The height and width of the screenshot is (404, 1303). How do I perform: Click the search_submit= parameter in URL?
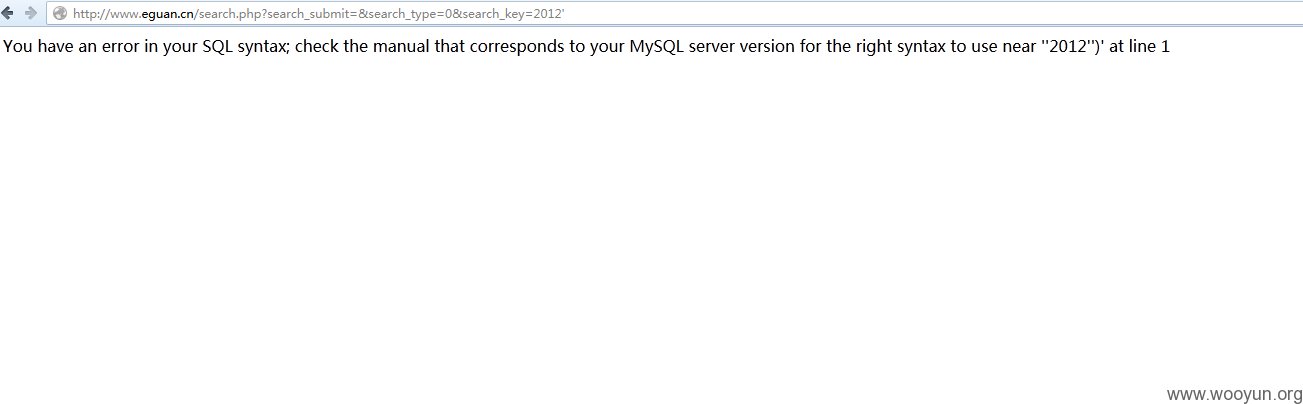[314, 14]
